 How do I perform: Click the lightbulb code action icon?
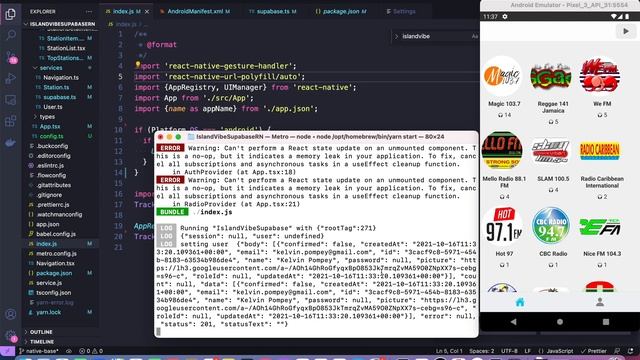138,64
